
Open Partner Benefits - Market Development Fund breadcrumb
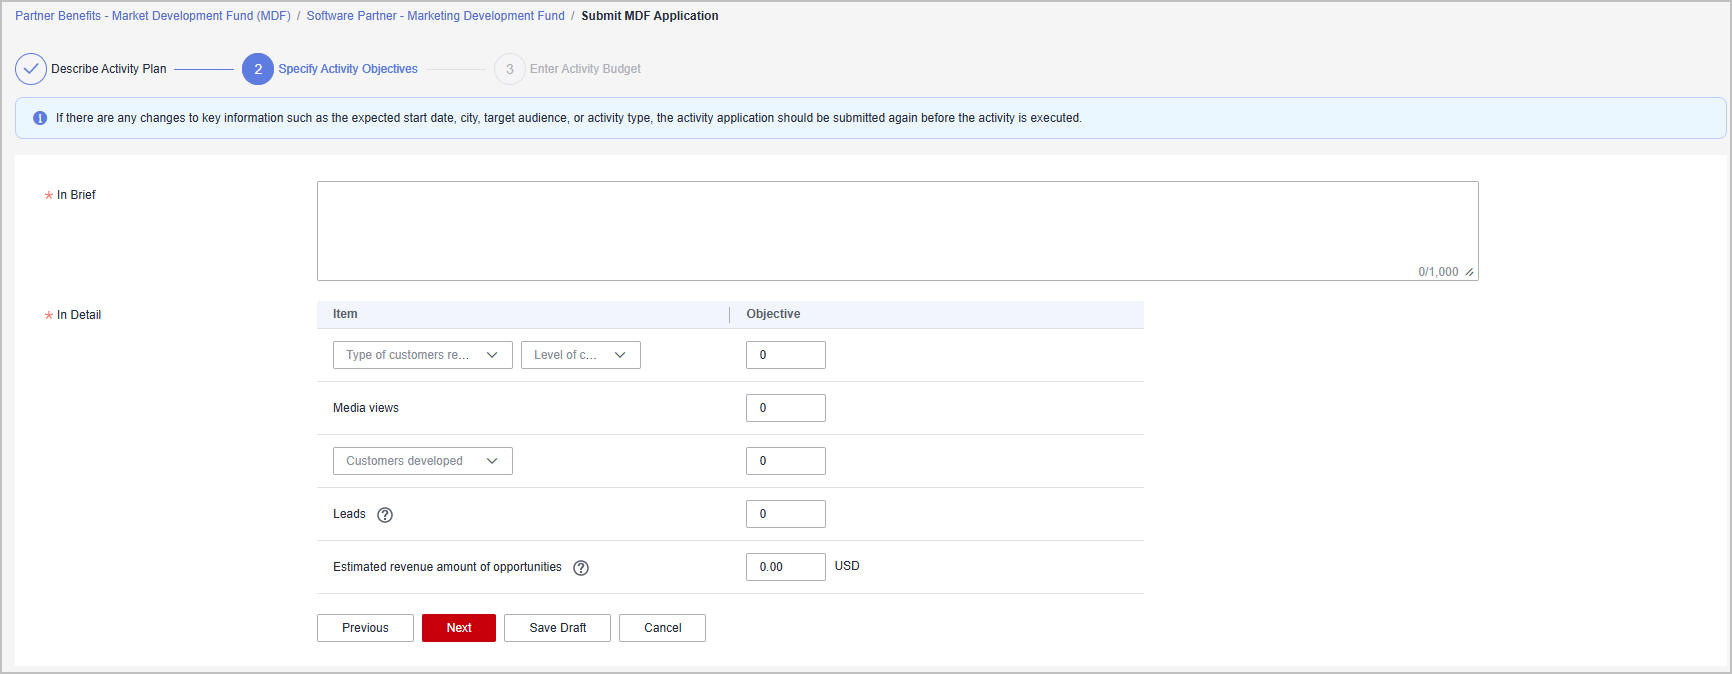click(x=152, y=16)
